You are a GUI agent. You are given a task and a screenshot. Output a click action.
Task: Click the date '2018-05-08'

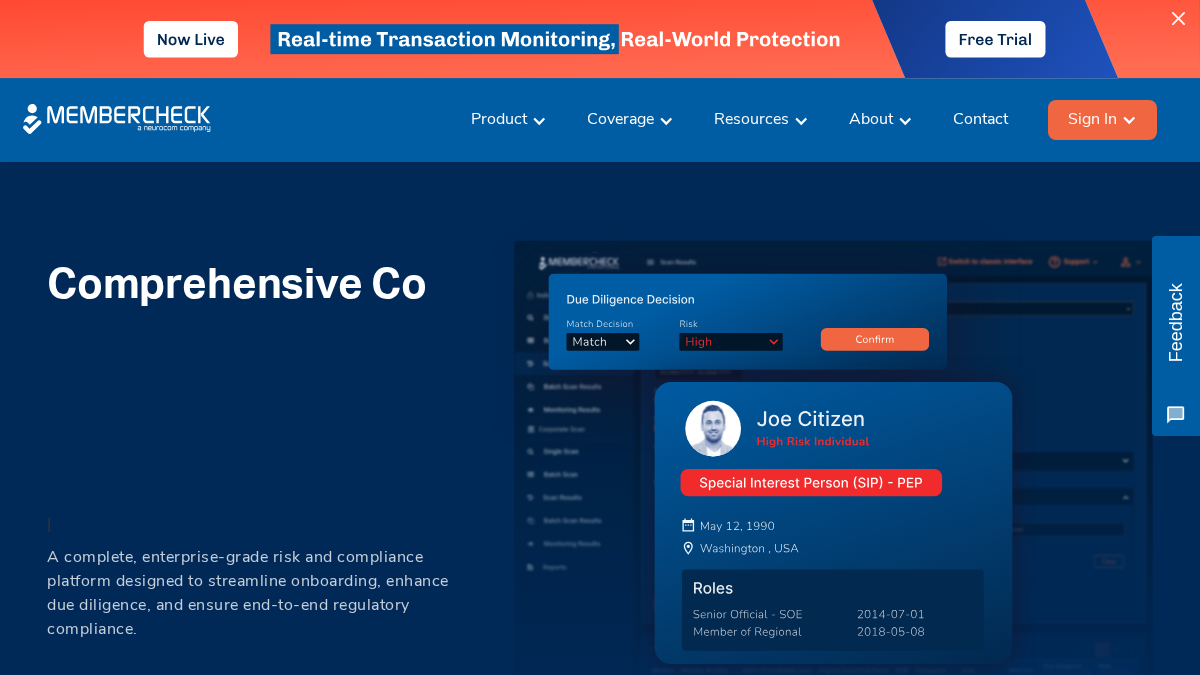[x=891, y=632]
